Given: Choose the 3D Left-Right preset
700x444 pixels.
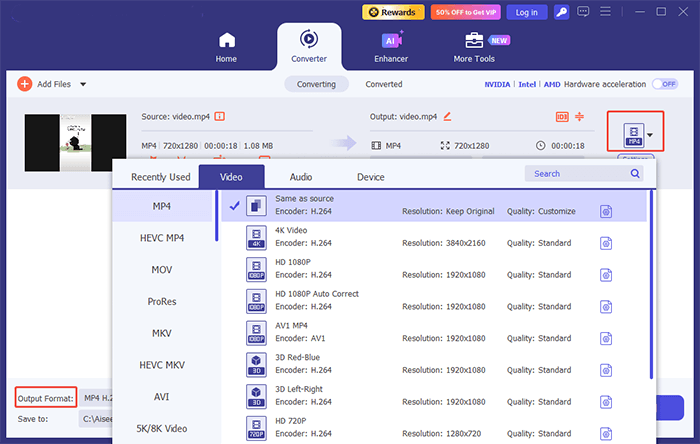Looking at the screenshot, I should [434, 395].
